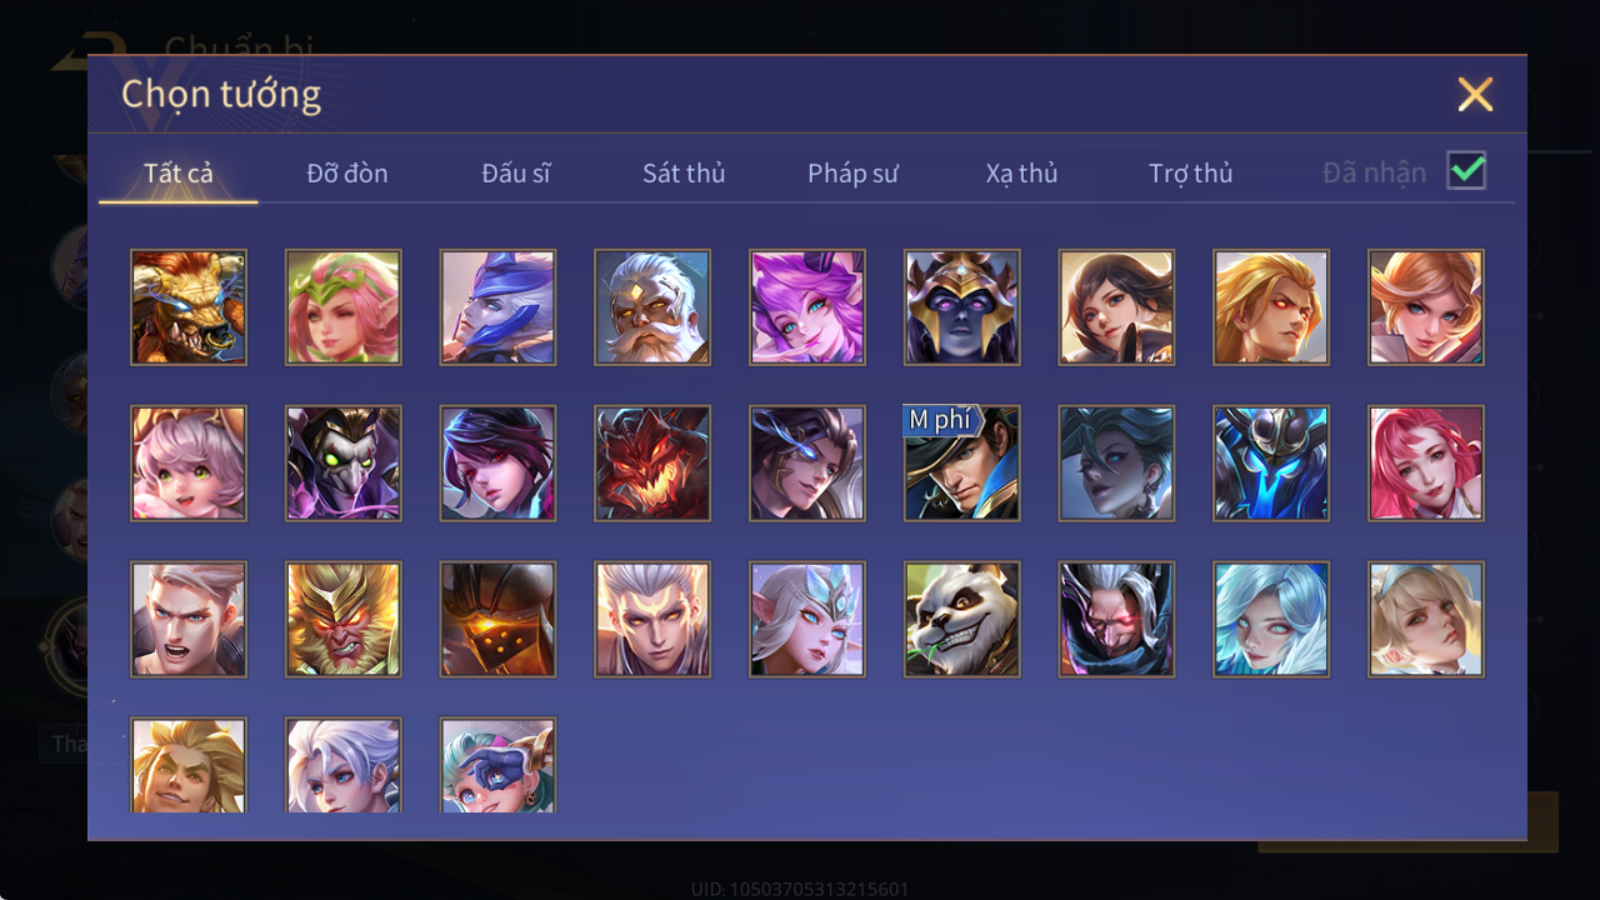
Task: Pick the green-eyed purple jester hero
Action: point(343,463)
